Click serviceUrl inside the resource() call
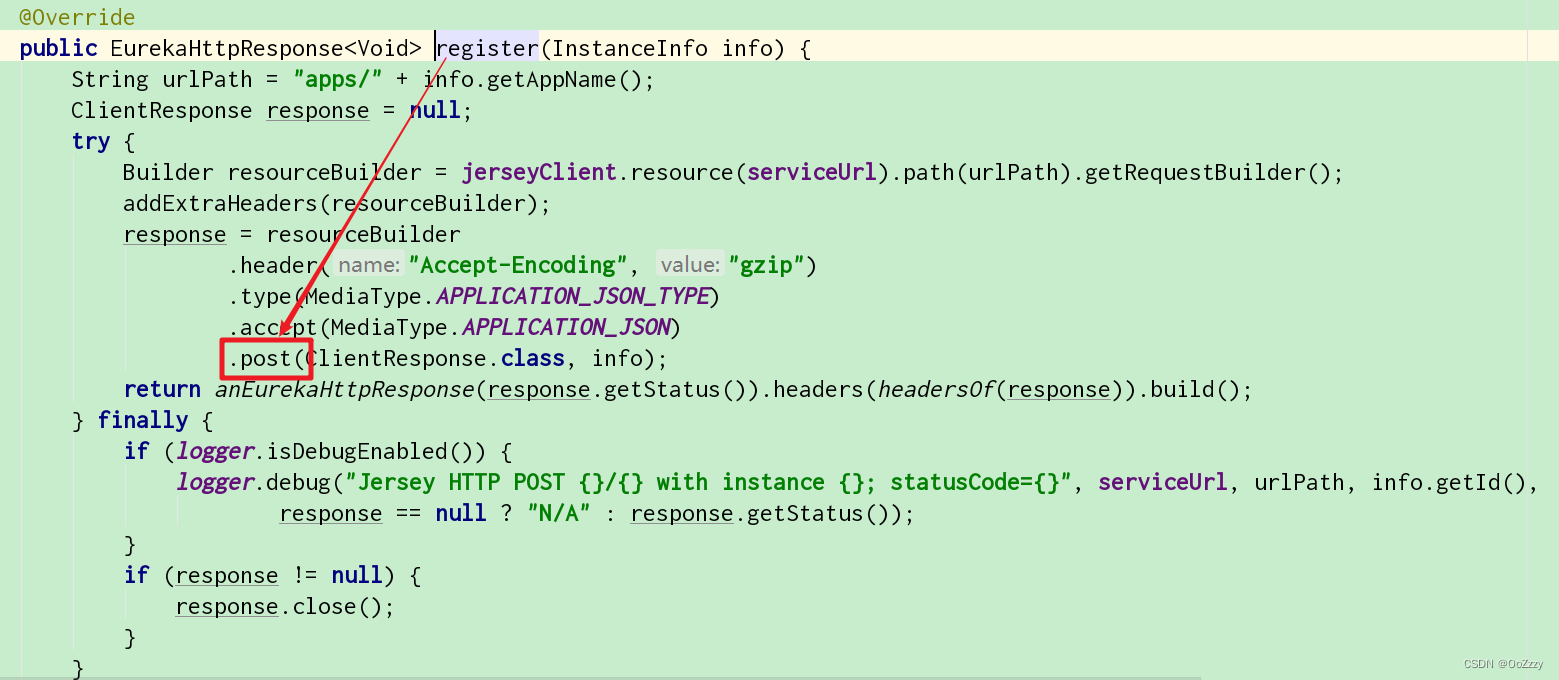Screen dimensions: 1559x680 (813, 172)
